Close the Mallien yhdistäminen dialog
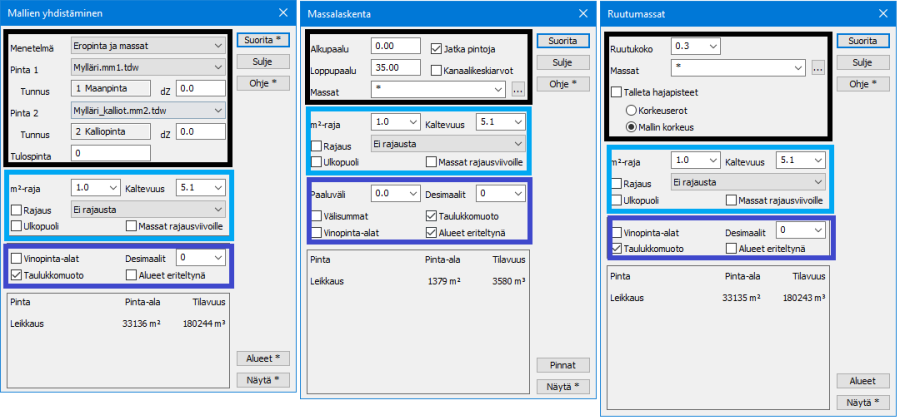 pos(282,13)
